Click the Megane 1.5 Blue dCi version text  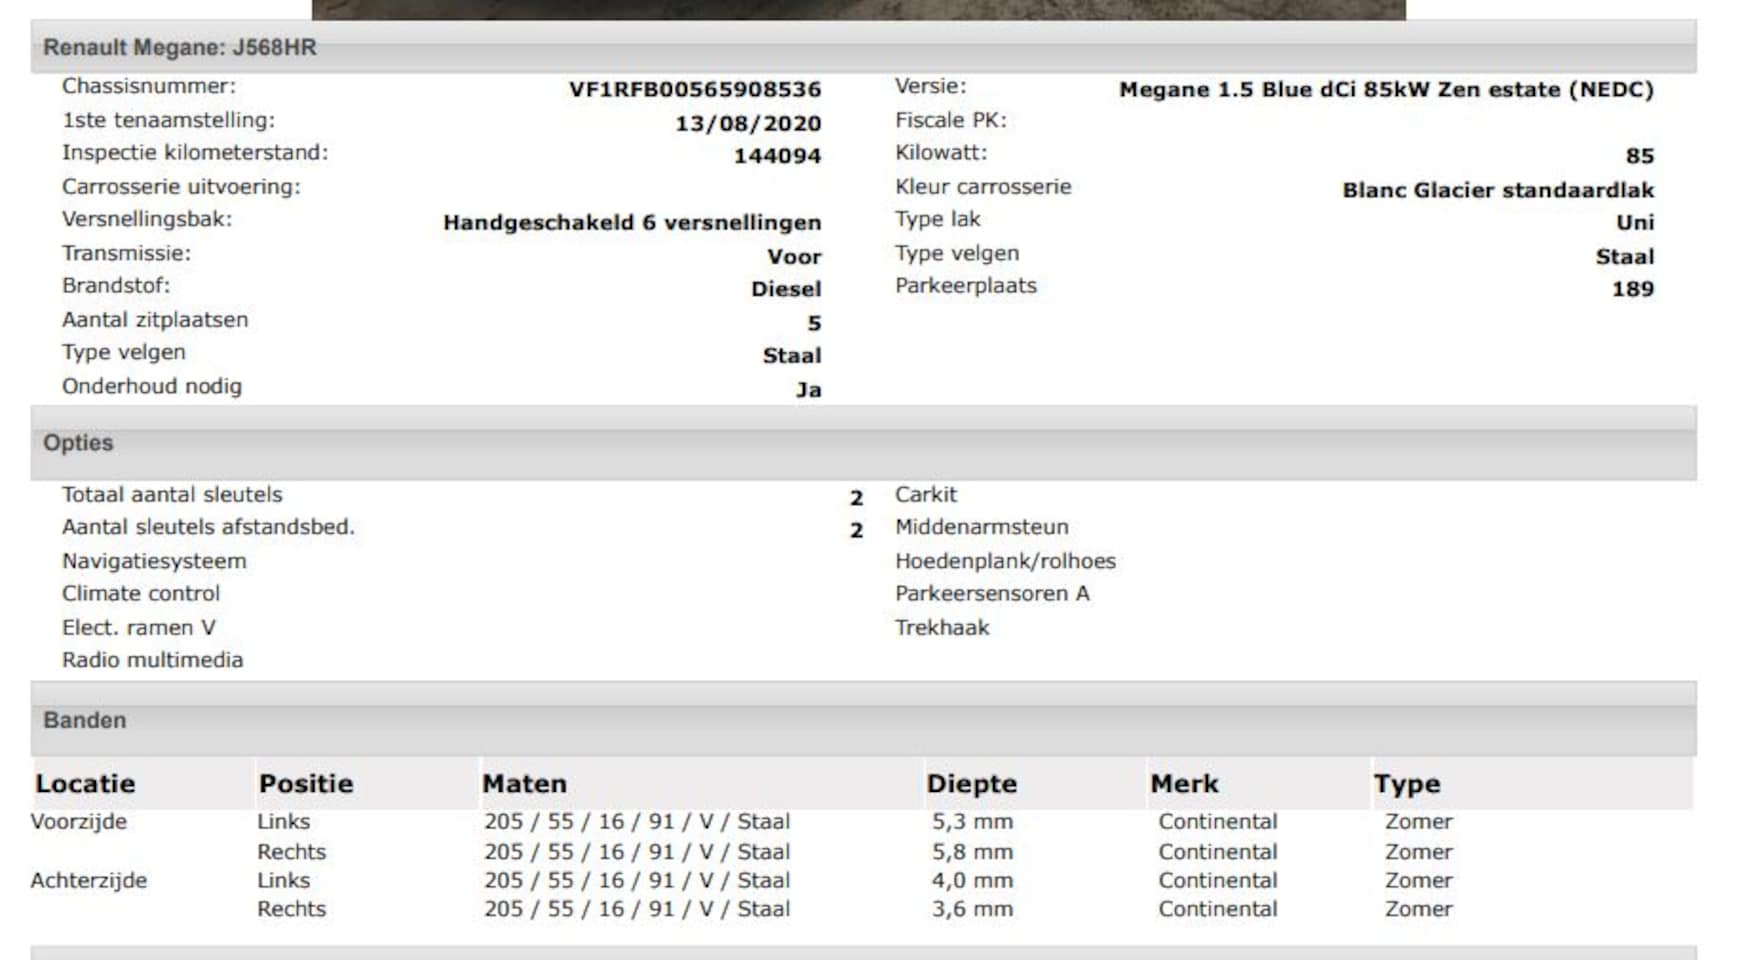tap(1386, 89)
